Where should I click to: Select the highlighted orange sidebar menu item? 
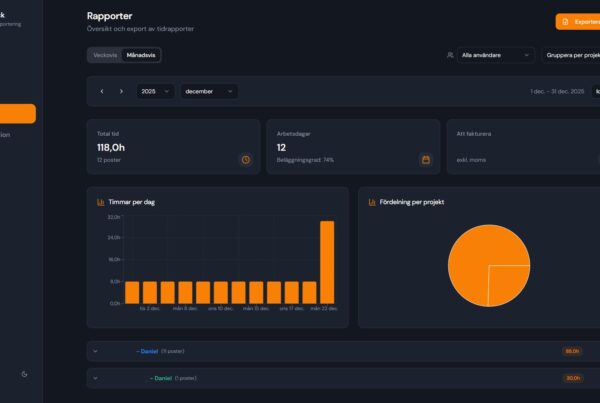click(17, 113)
